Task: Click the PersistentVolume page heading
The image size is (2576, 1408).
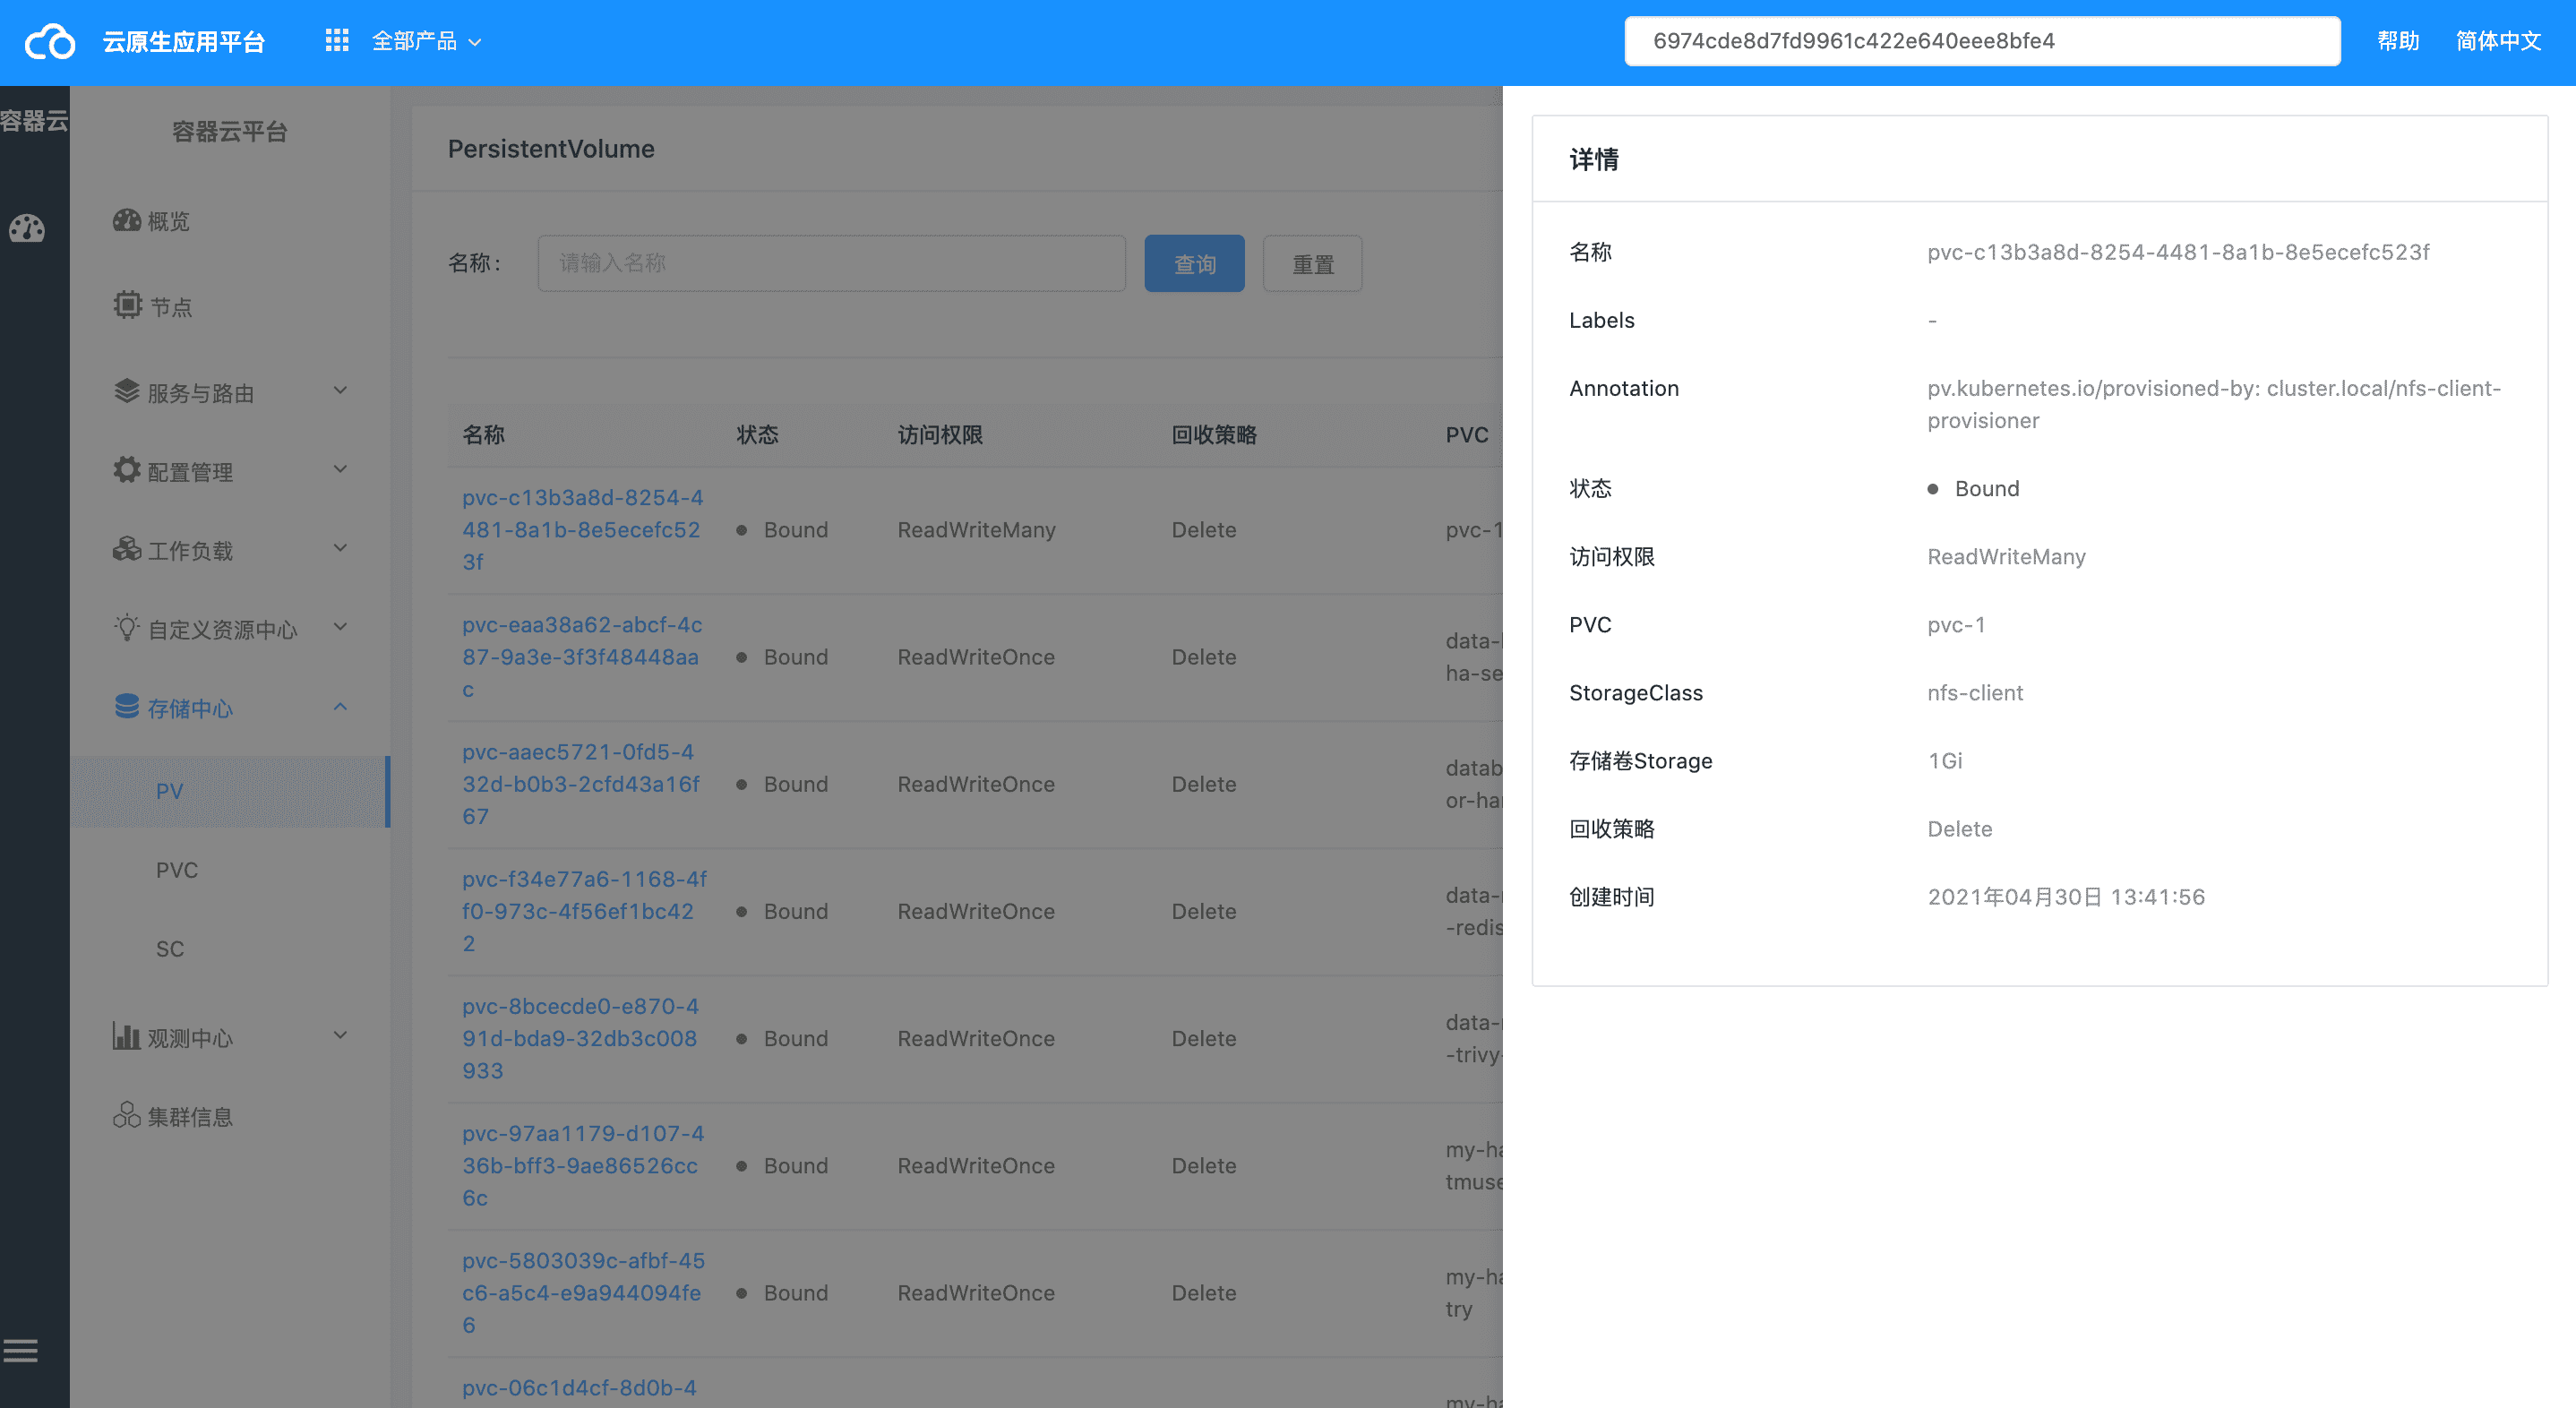Action: click(x=551, y=149)
